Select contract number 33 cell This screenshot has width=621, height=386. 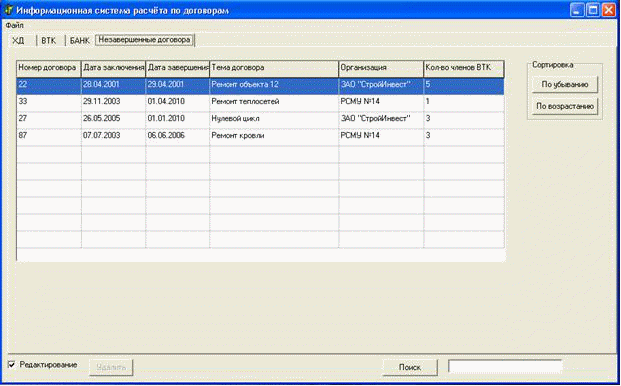pos(49,103)
